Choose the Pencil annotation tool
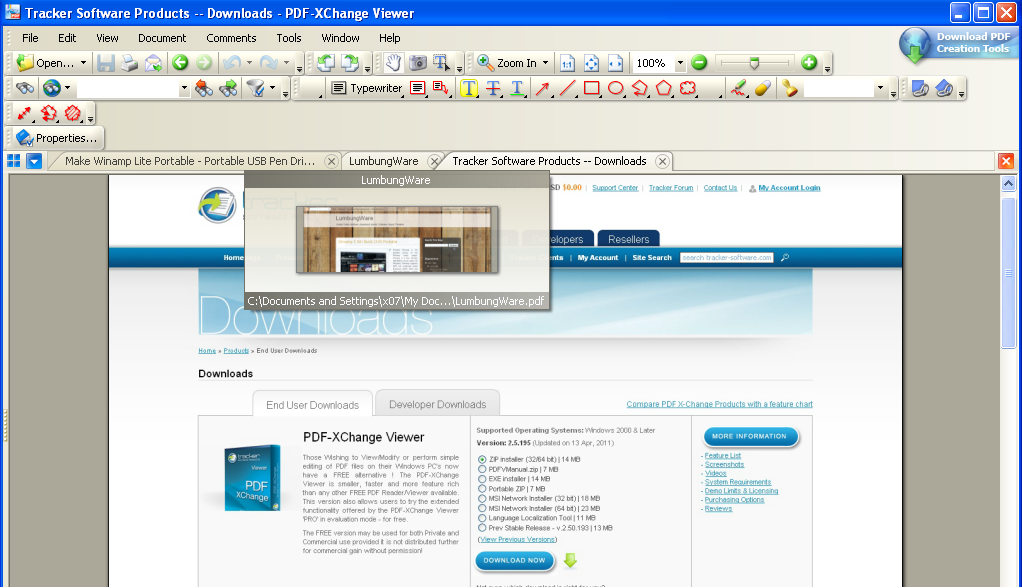The height and width of the screenshot is (588, 1022). click(x=739, y=87)
